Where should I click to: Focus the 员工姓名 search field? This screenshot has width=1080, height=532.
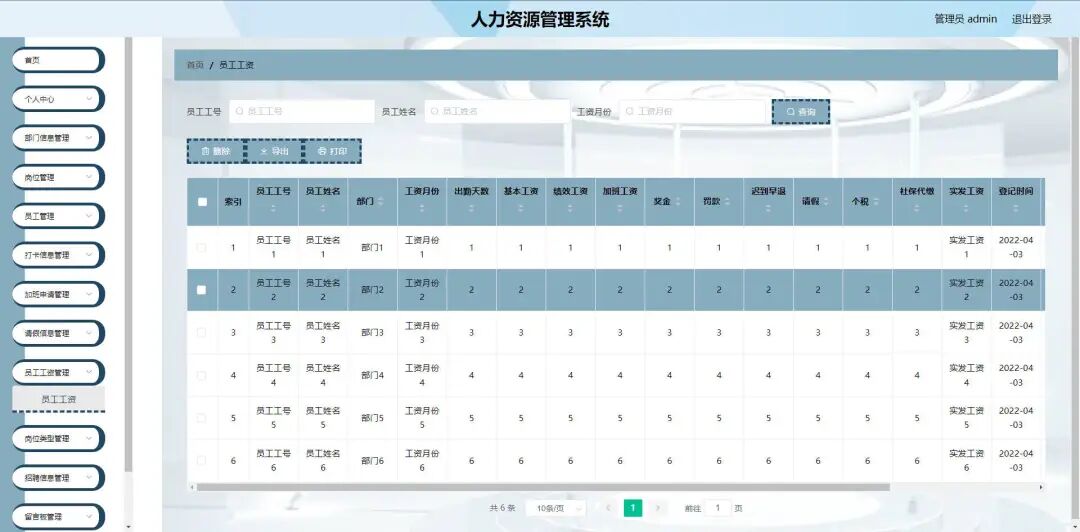pos(497,111)
